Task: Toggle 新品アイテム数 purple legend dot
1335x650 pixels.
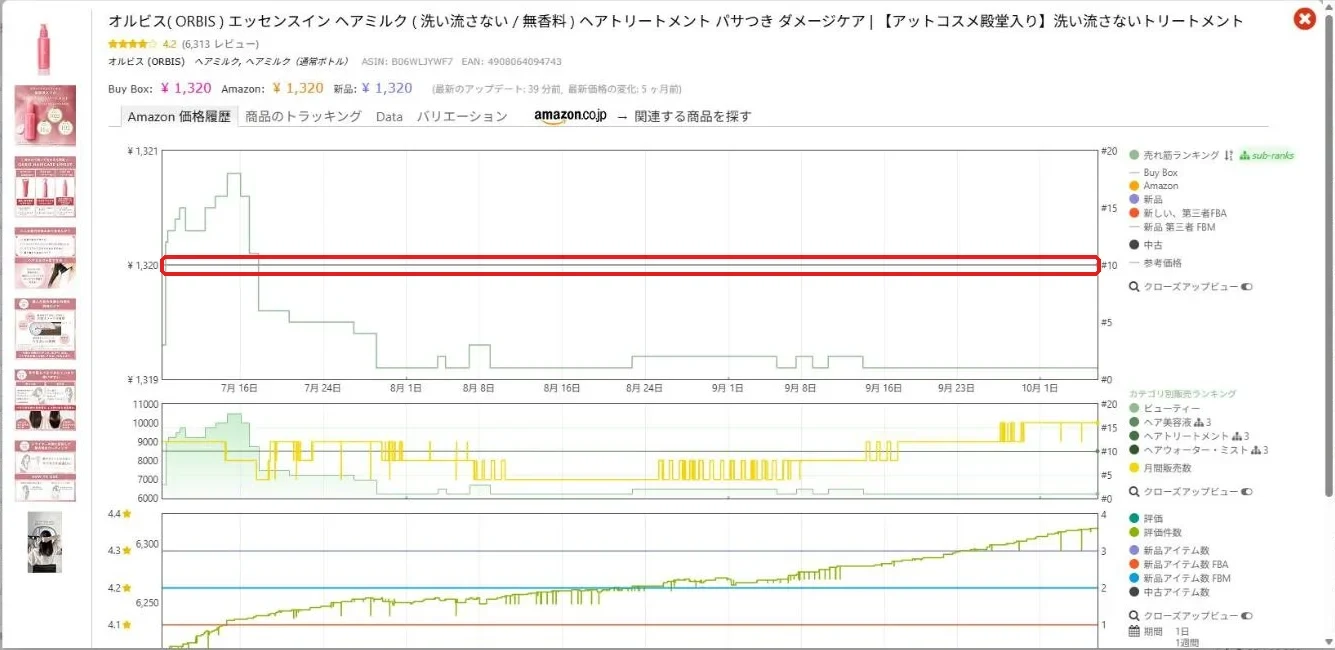Action: 1134,551
